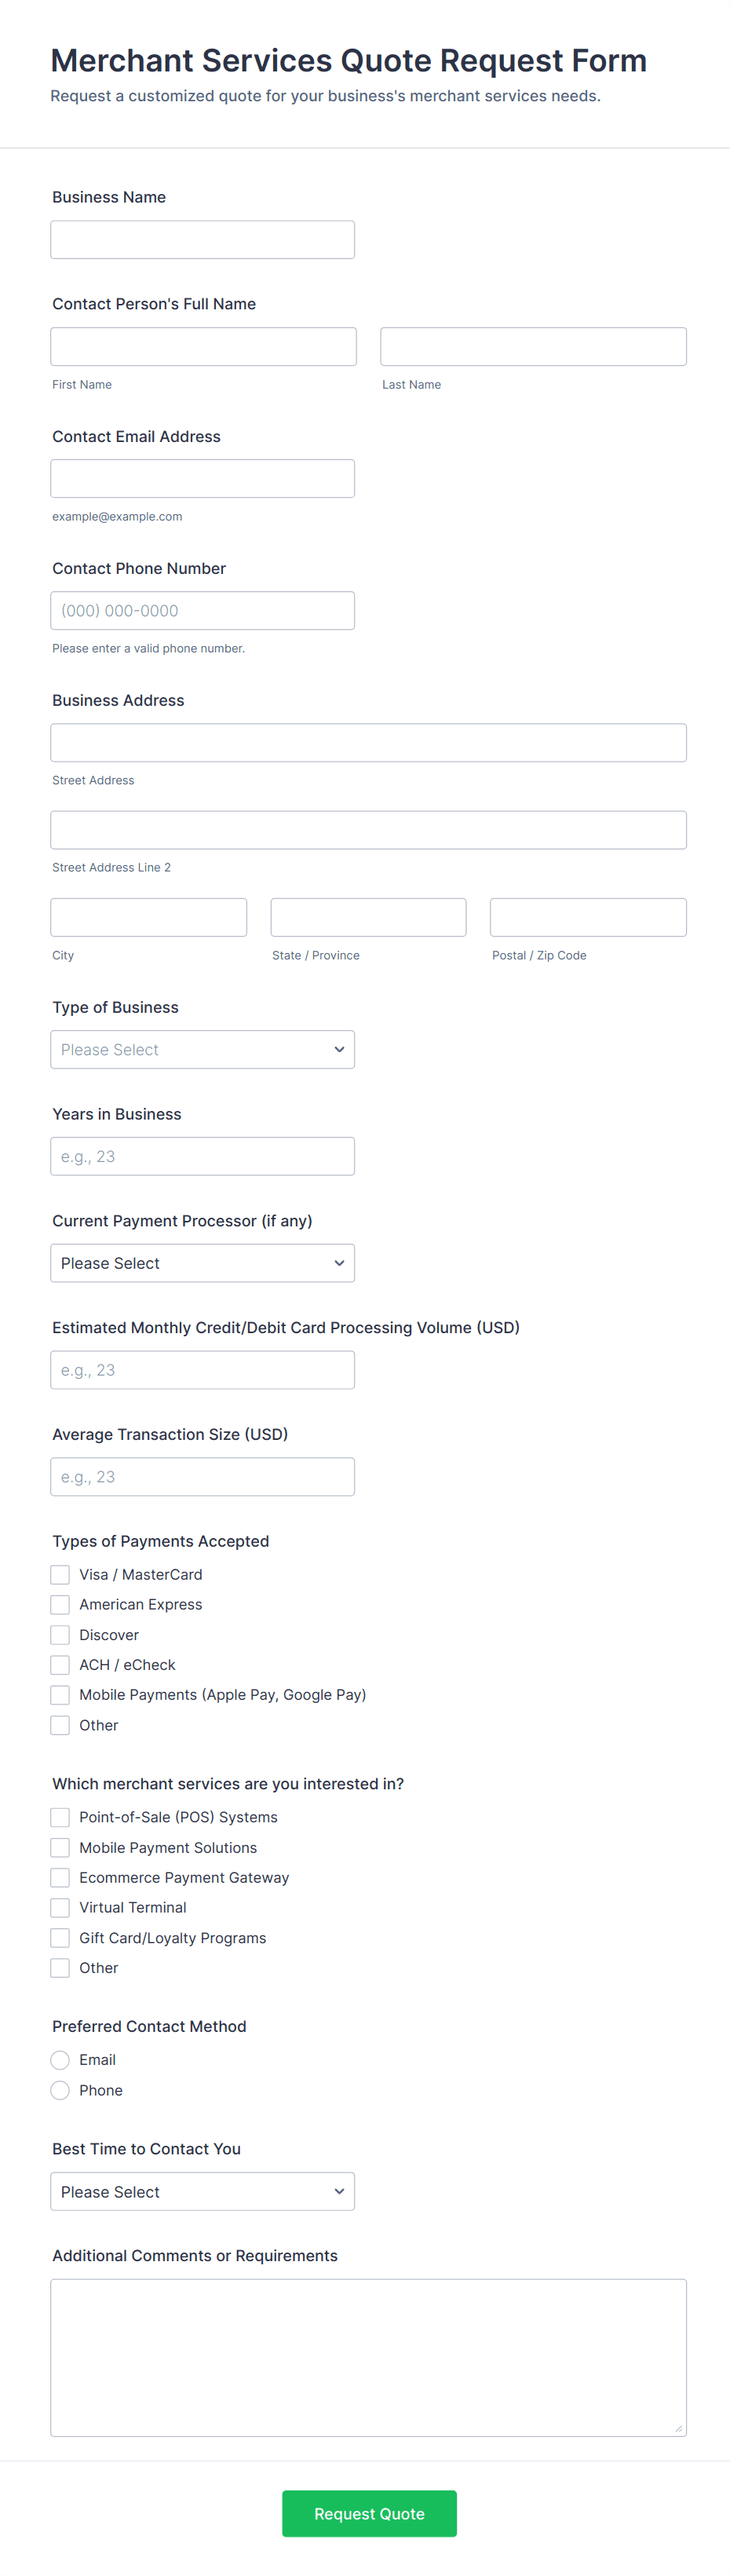Tick the American Express checkbox
The width and height of the screenshot is (730, 2576).
tap(60, 1604)
